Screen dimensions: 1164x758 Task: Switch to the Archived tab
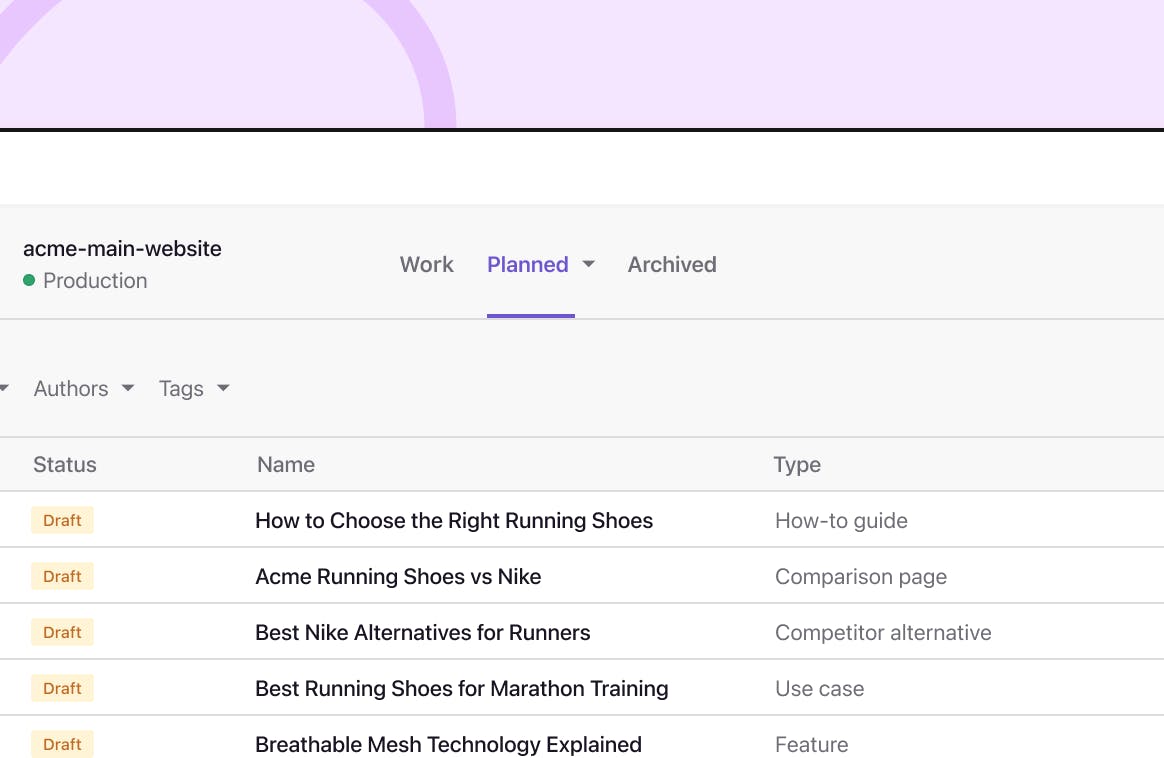pos(672,264)
